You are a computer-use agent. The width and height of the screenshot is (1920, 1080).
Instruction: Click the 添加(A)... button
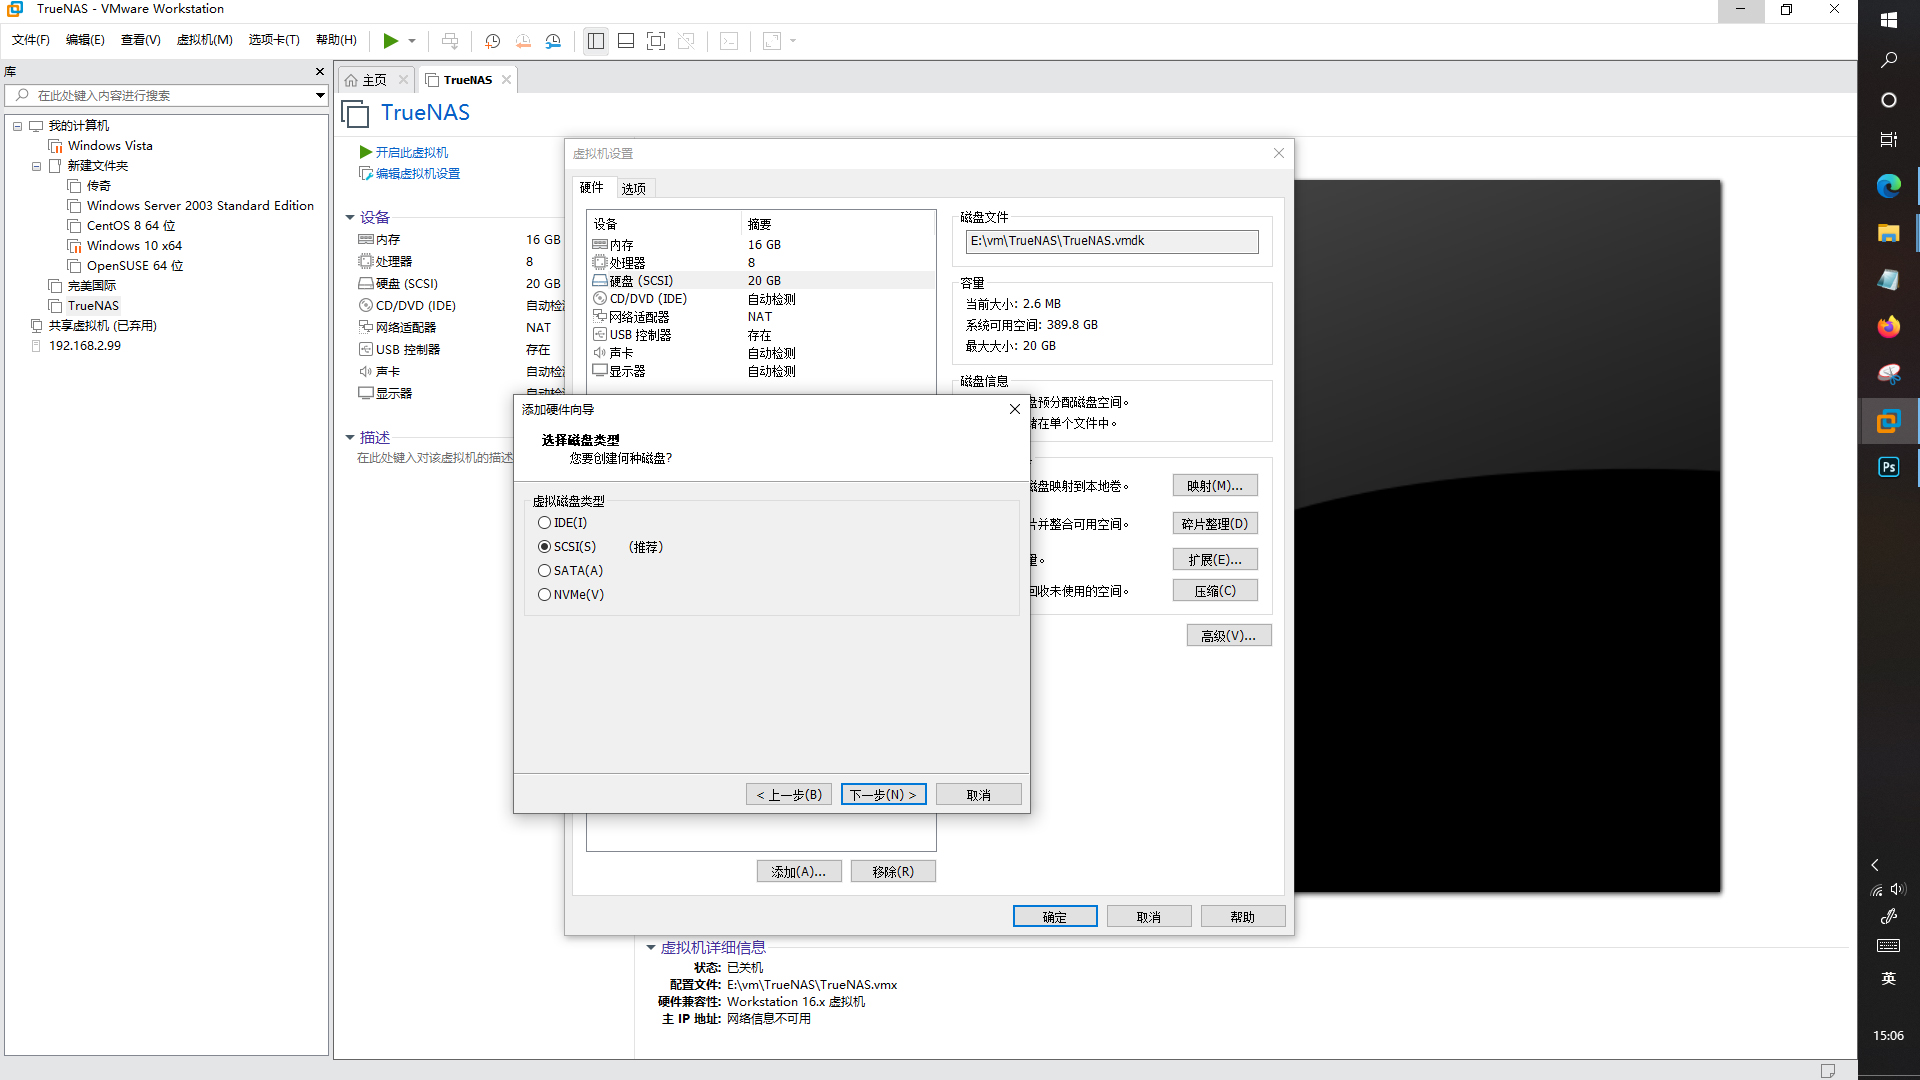[x=799, y=872]
